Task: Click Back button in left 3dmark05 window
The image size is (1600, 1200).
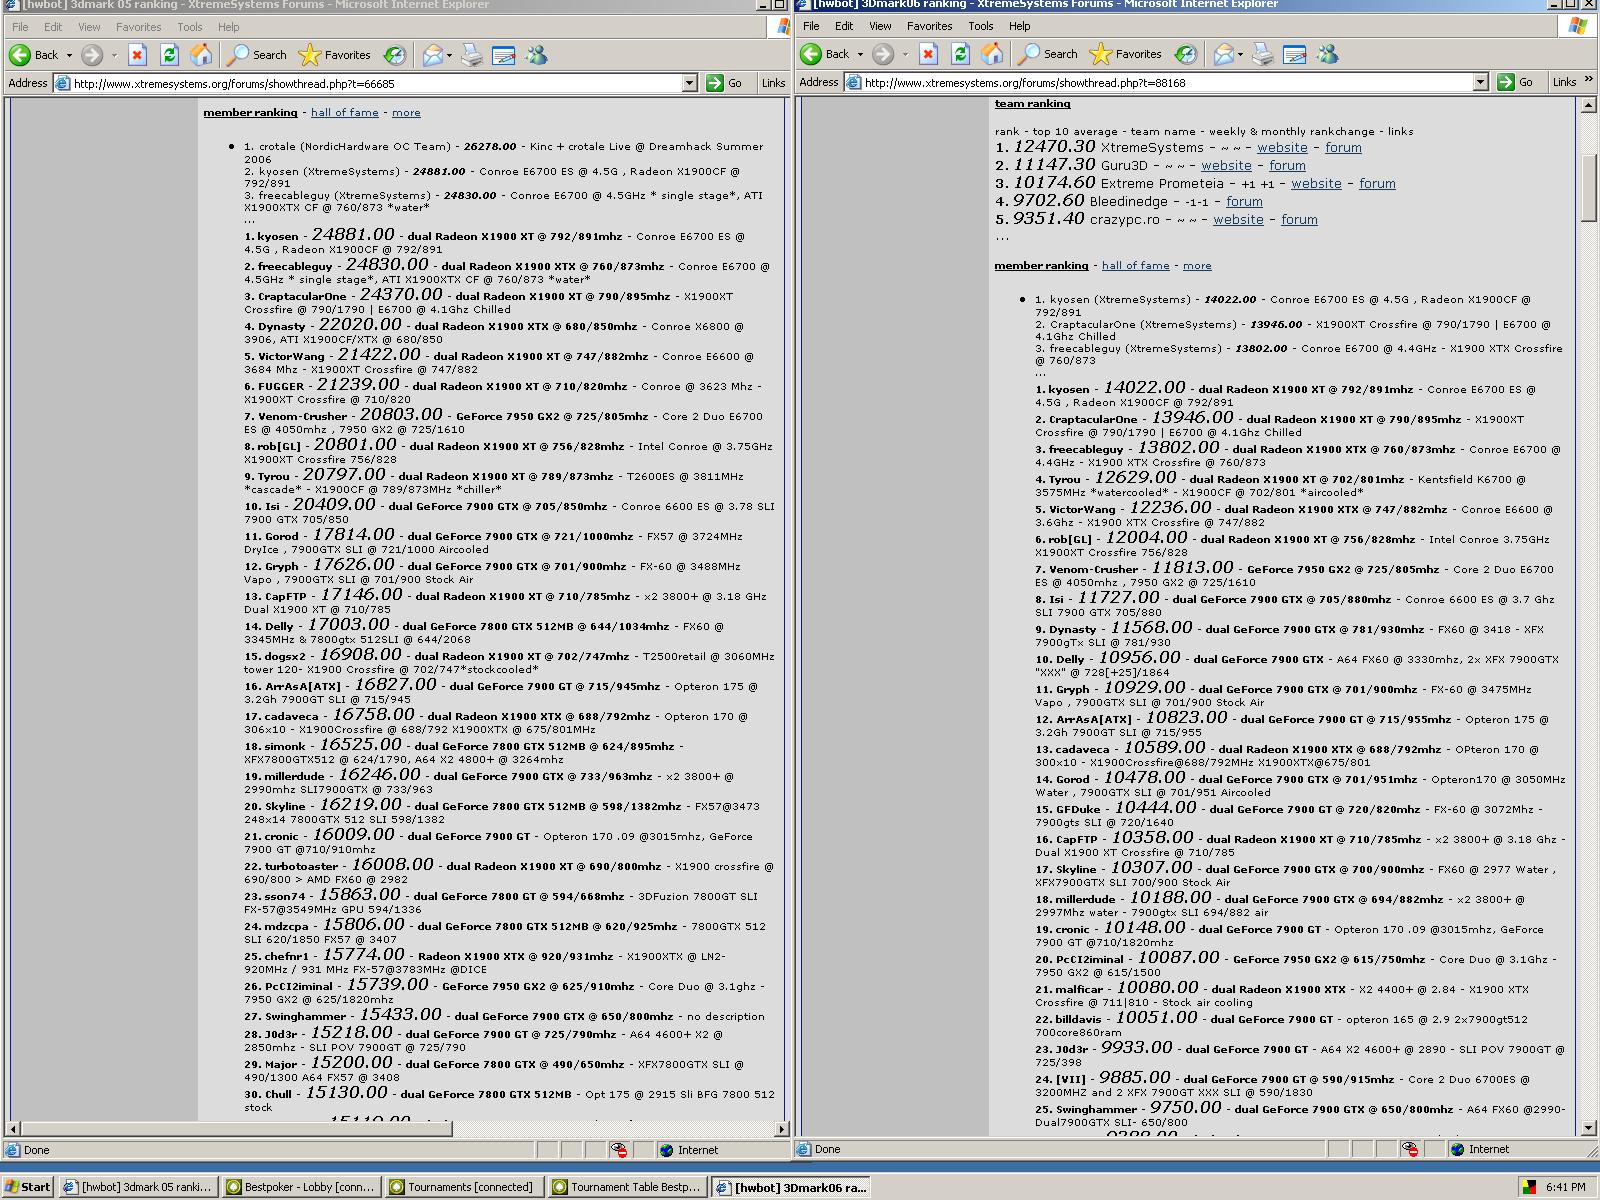Action: tap(33, 55)
